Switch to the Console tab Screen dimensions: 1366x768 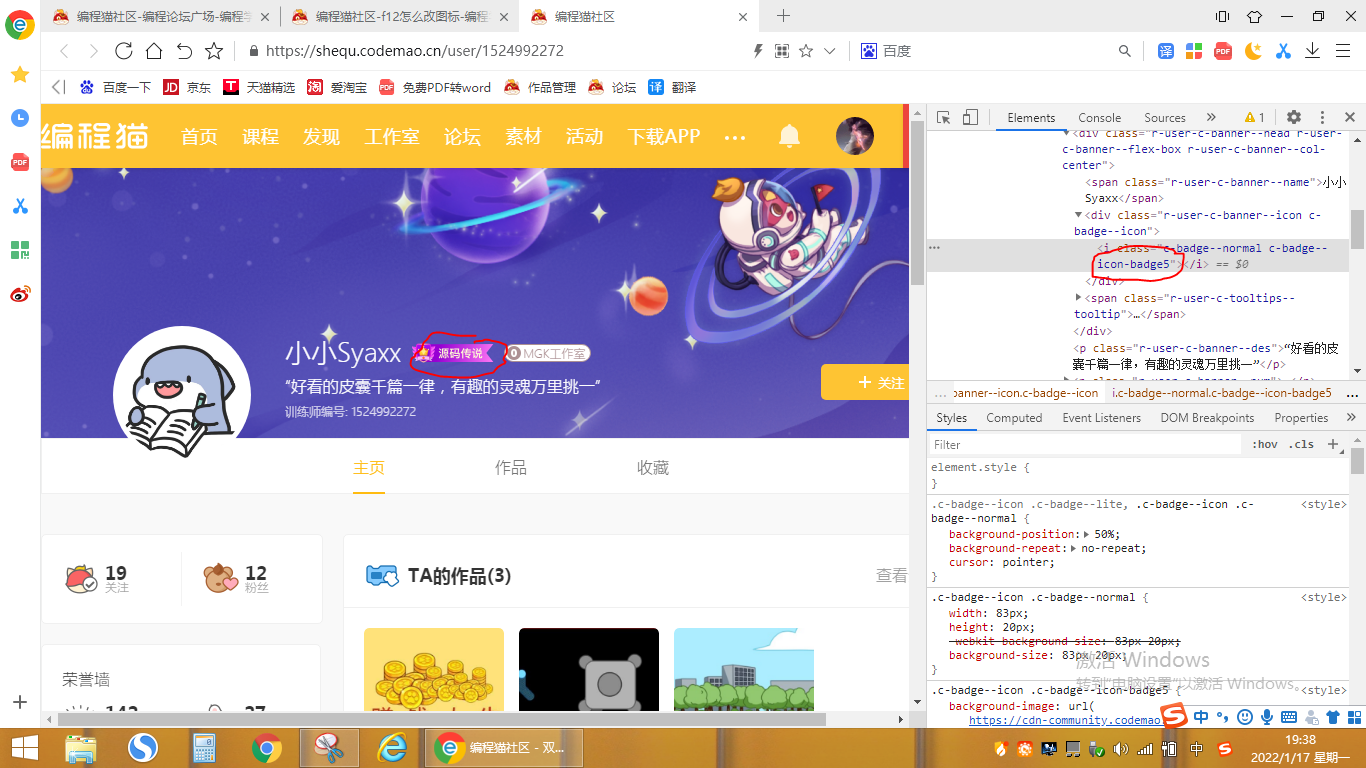[x=1100, y=117]
